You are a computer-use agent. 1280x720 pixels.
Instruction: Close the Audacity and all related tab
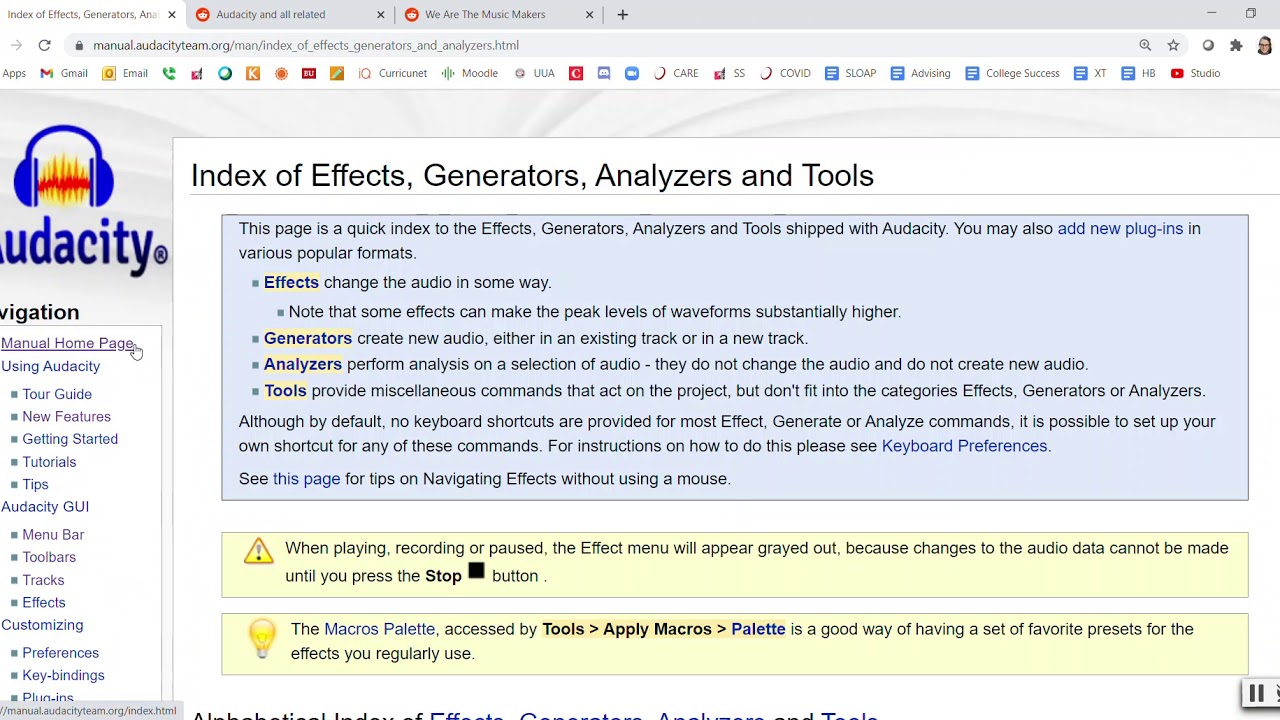pyautogui.click(x=380, y=14)
